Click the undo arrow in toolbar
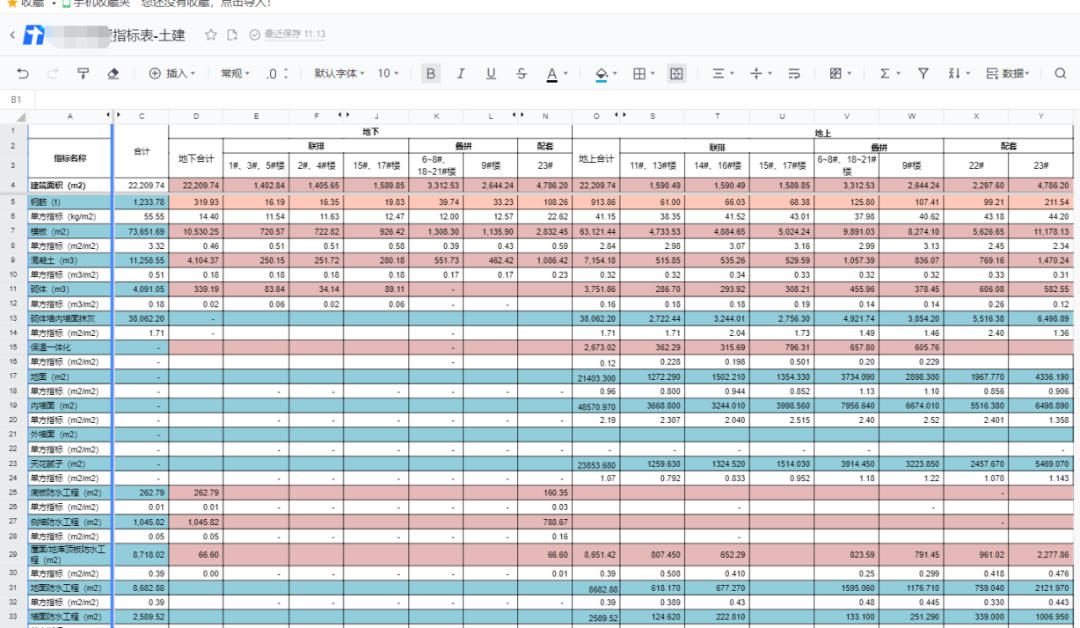1080x628 pixels. coord(23,73)
